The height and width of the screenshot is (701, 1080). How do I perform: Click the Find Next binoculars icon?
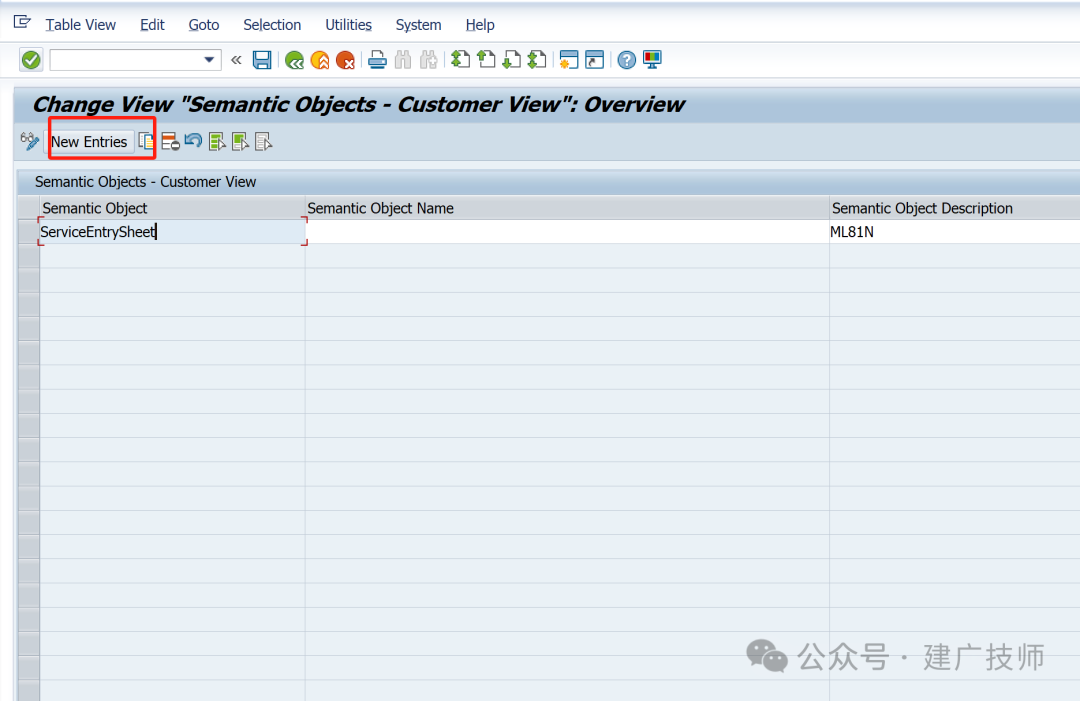(x=428, y=60)
